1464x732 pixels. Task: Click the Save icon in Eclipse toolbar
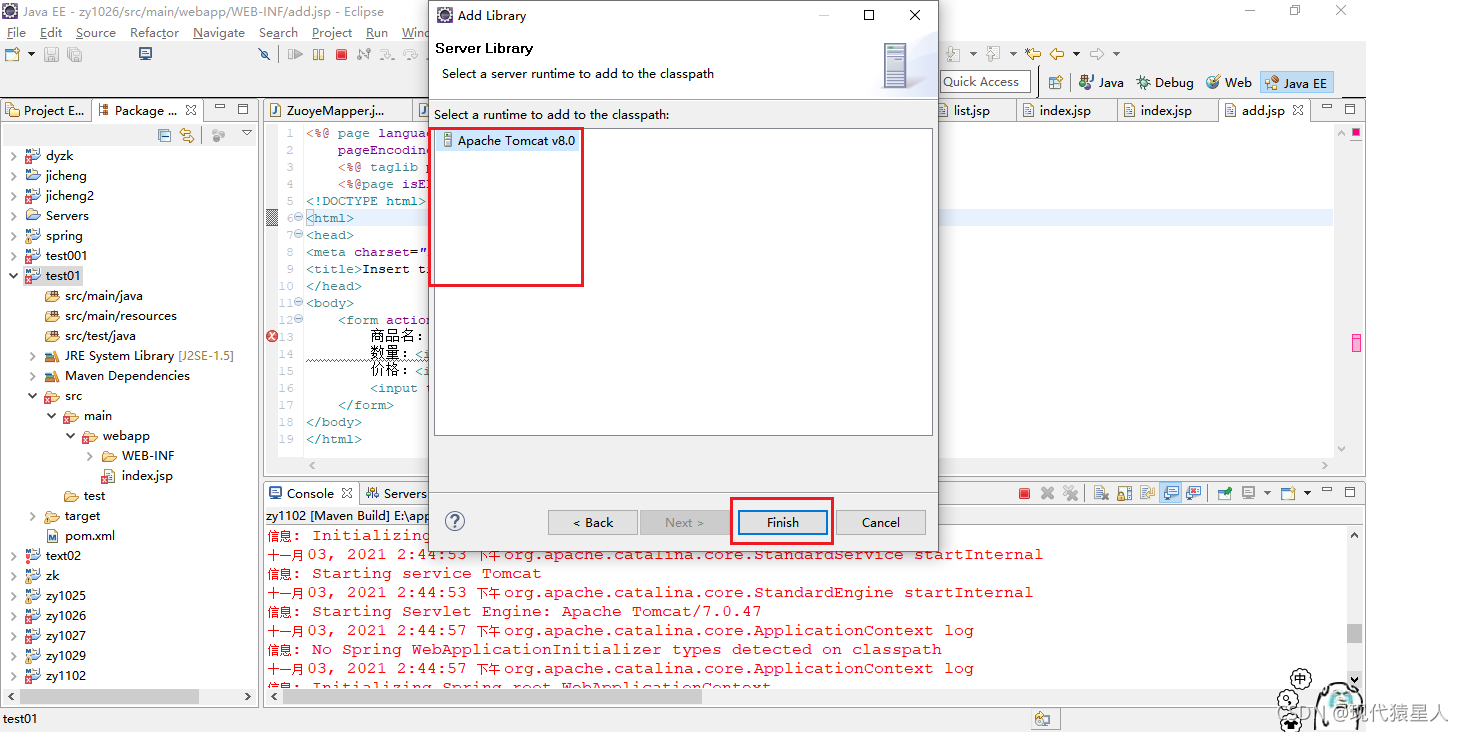[51, 54]
